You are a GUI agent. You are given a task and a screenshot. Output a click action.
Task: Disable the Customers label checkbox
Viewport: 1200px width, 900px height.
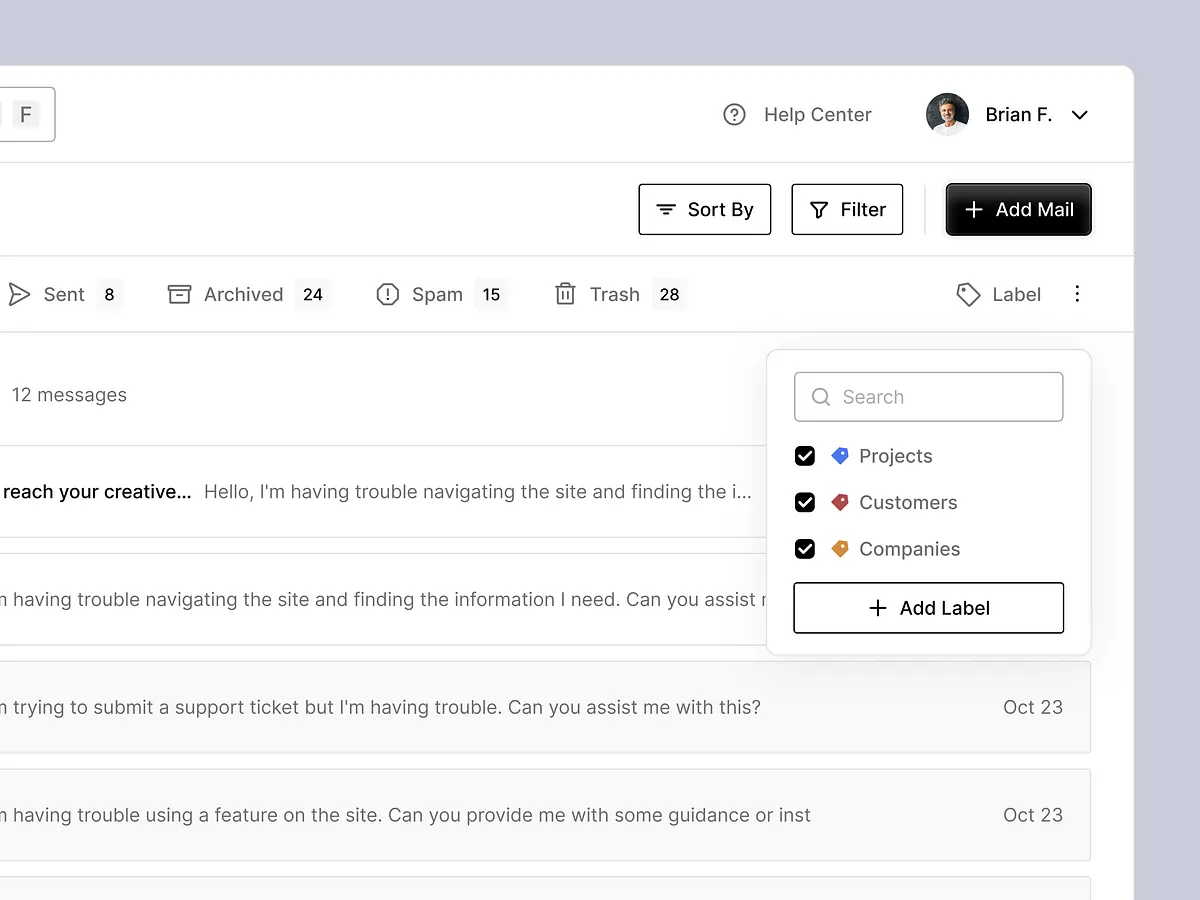(x=805, y=502)
